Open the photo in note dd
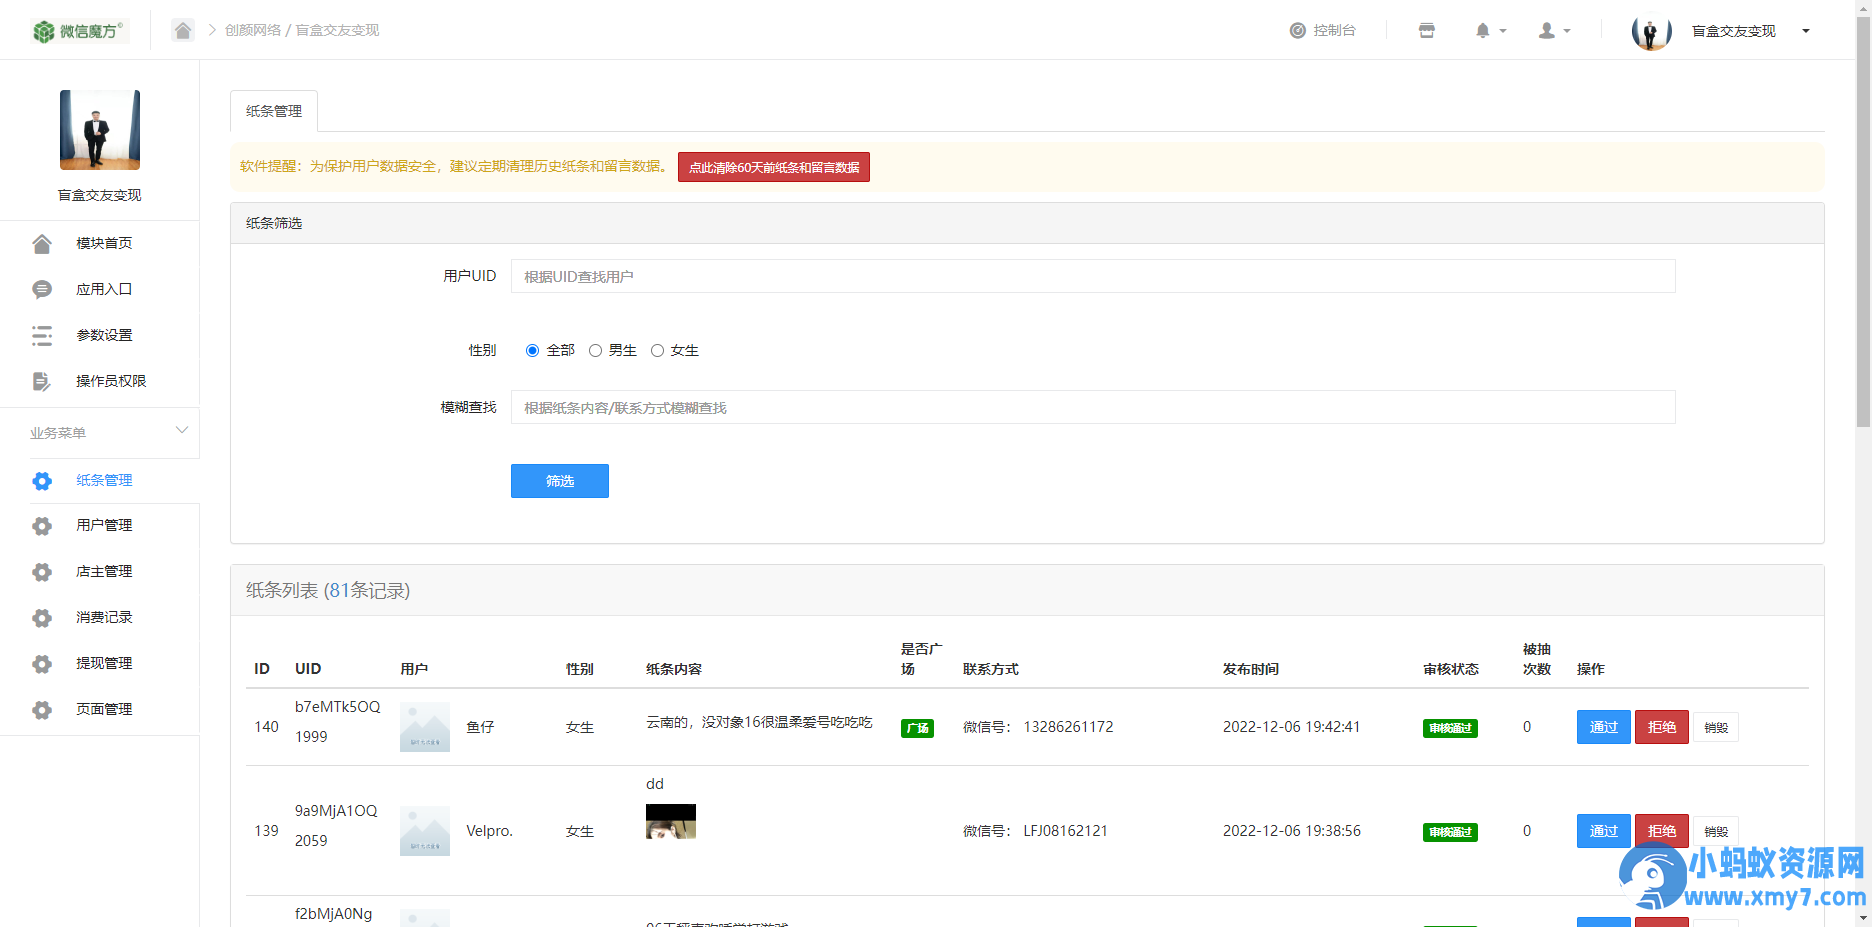1872x927 pixels. coord(671,821)
